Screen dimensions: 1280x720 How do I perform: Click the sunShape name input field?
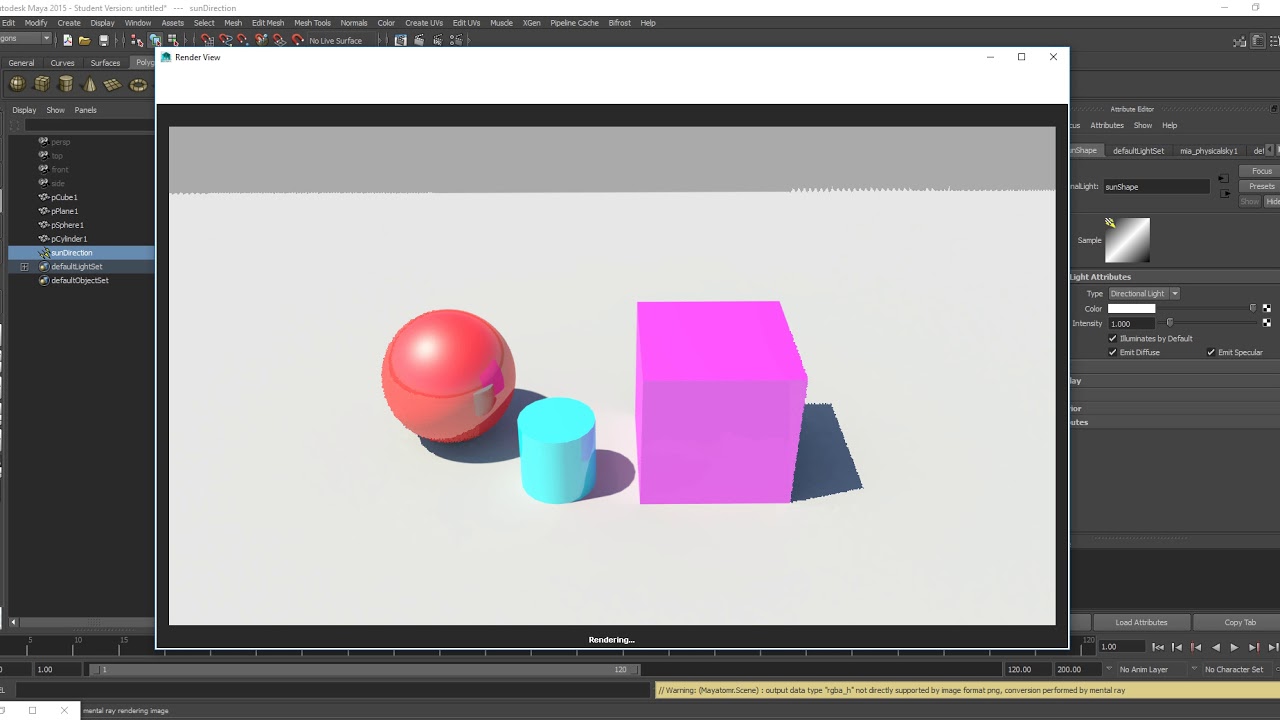tap(1155, 186)
